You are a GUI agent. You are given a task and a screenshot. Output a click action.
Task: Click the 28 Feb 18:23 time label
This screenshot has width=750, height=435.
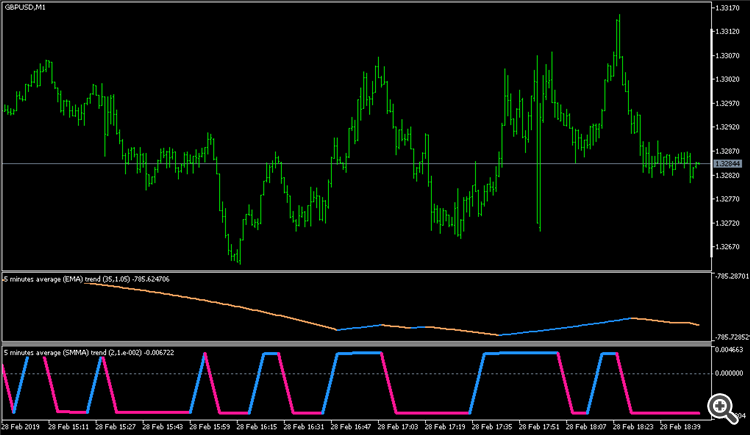pos(634,426)
